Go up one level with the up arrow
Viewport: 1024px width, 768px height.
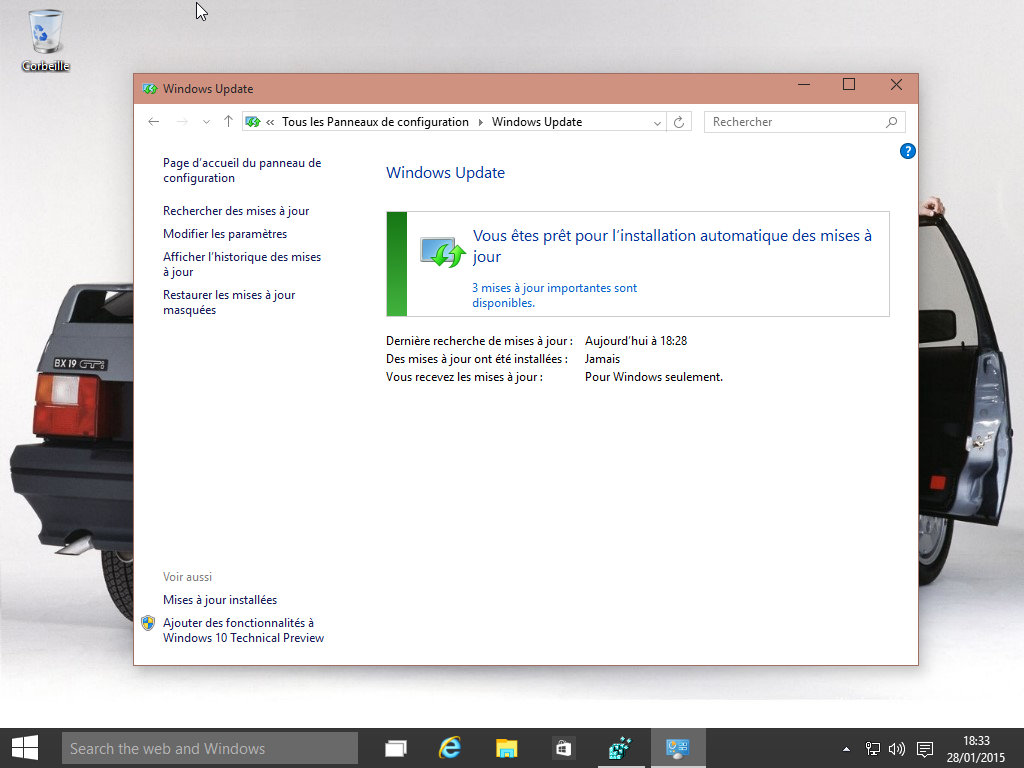point(228,122)
